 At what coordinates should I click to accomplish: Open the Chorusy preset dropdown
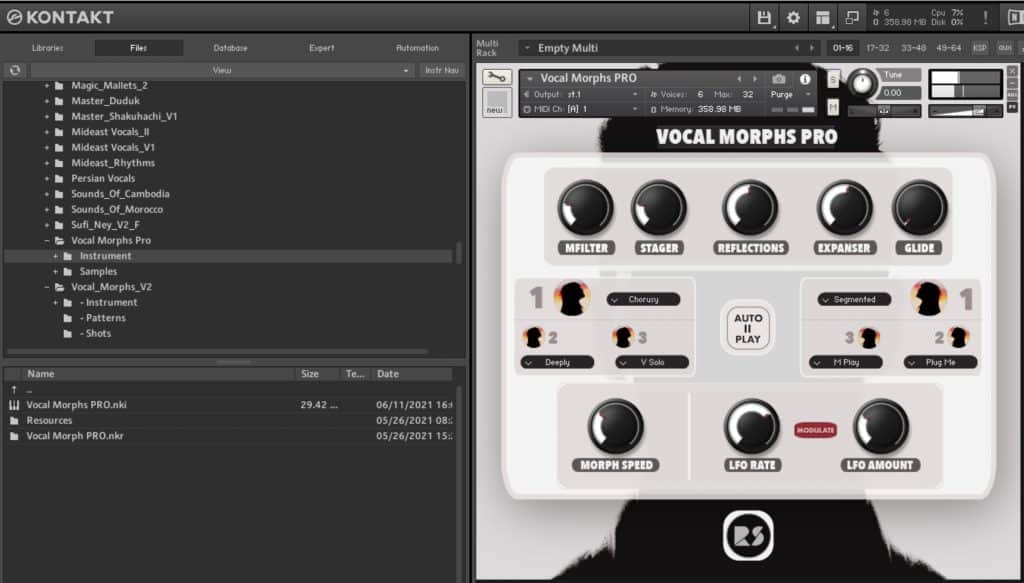(643, 300)
